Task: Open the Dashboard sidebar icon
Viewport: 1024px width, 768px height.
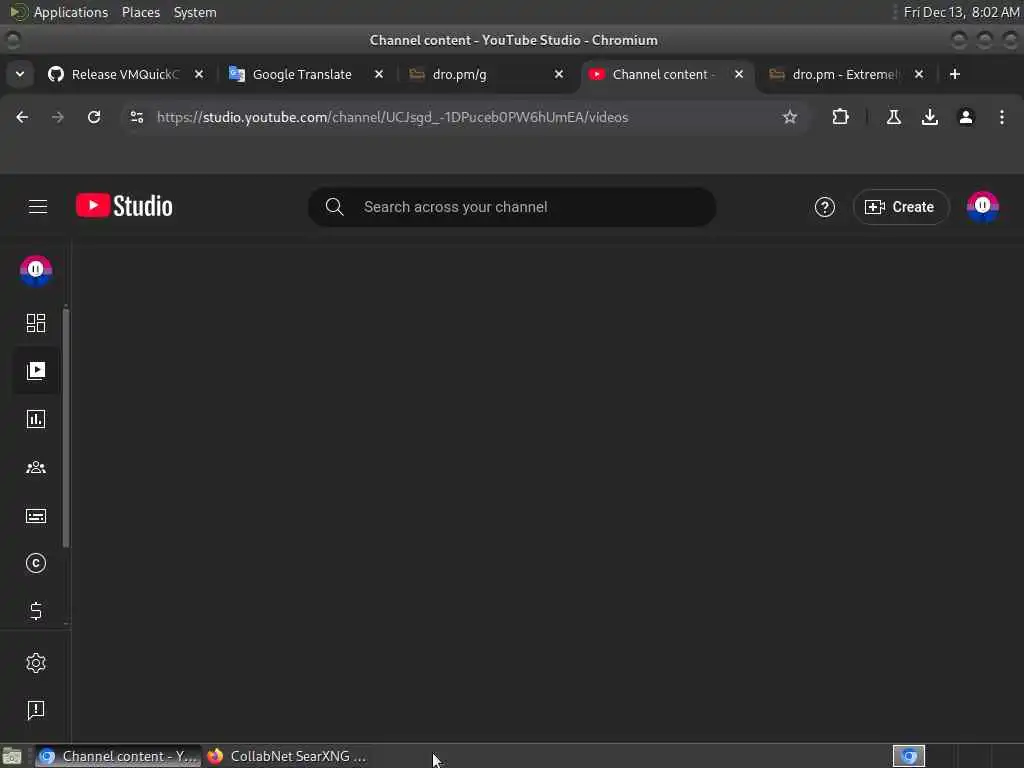Action: tap(36, 323)
